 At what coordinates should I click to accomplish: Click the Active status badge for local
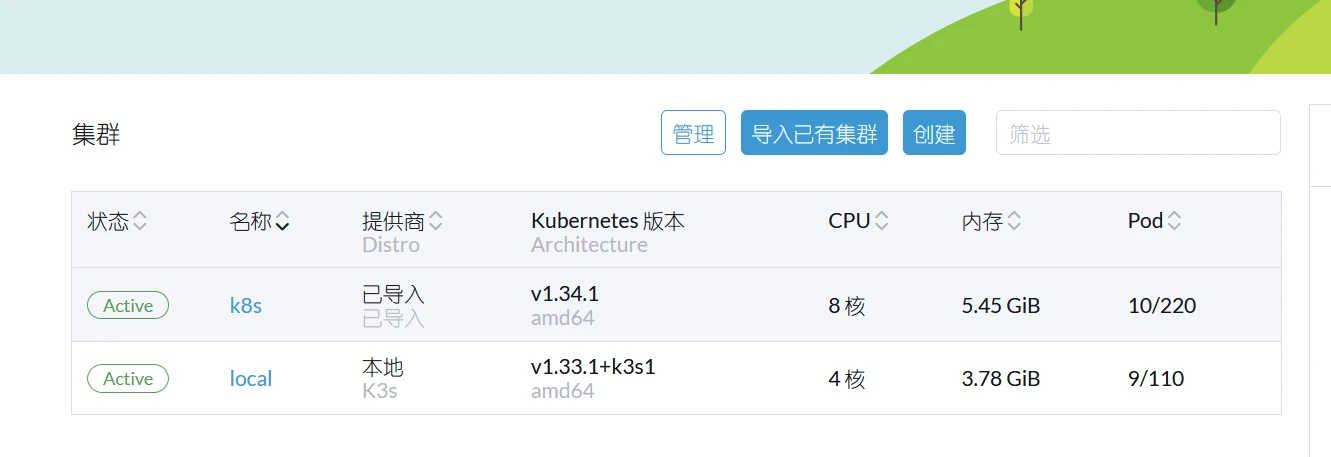click(128, 379)
